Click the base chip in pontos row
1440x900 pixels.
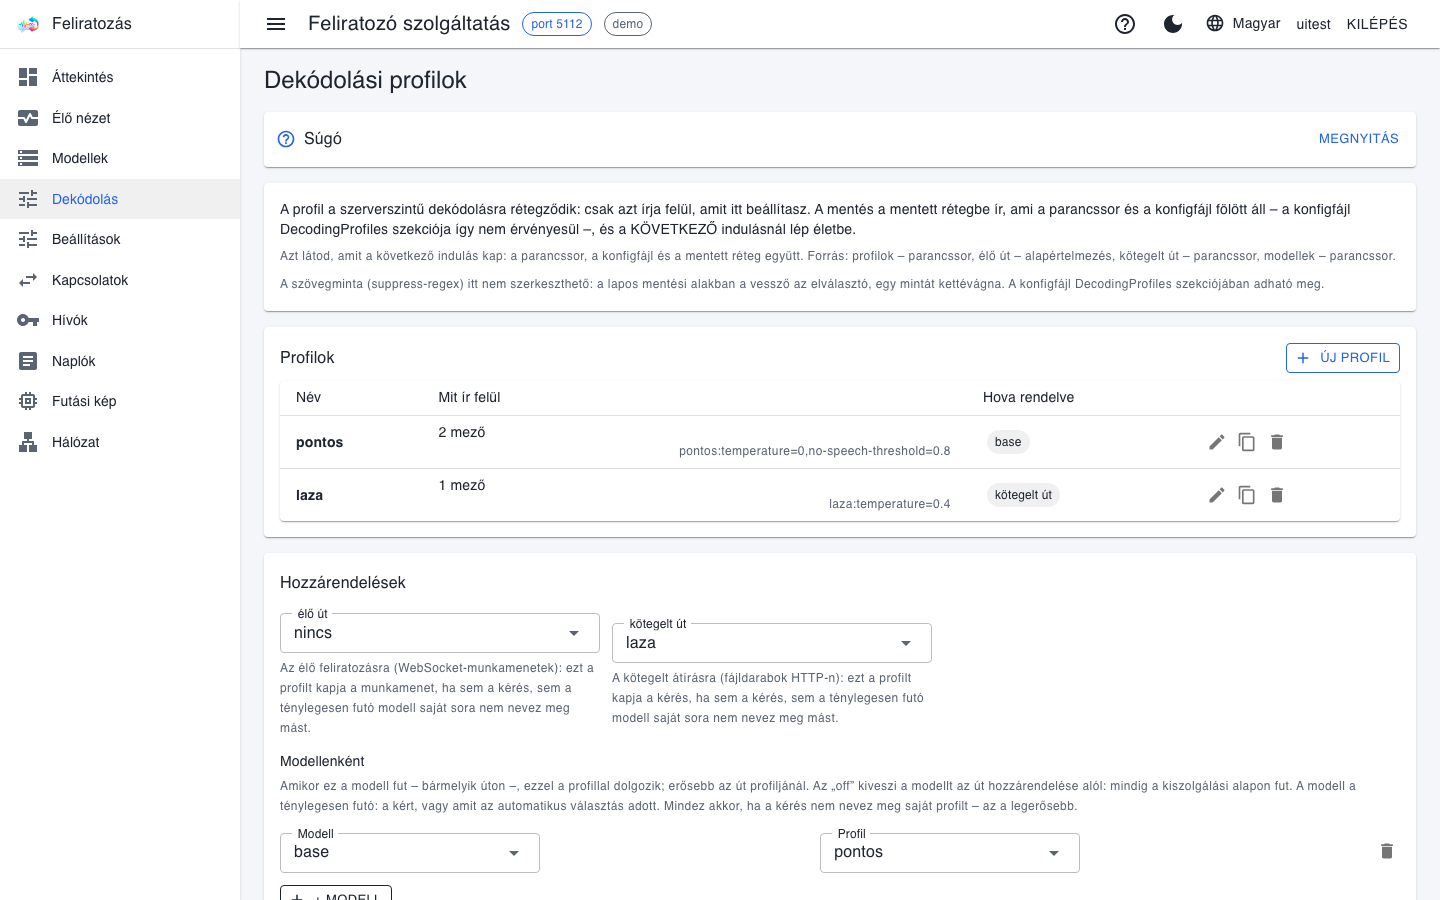click(1008, 442)
